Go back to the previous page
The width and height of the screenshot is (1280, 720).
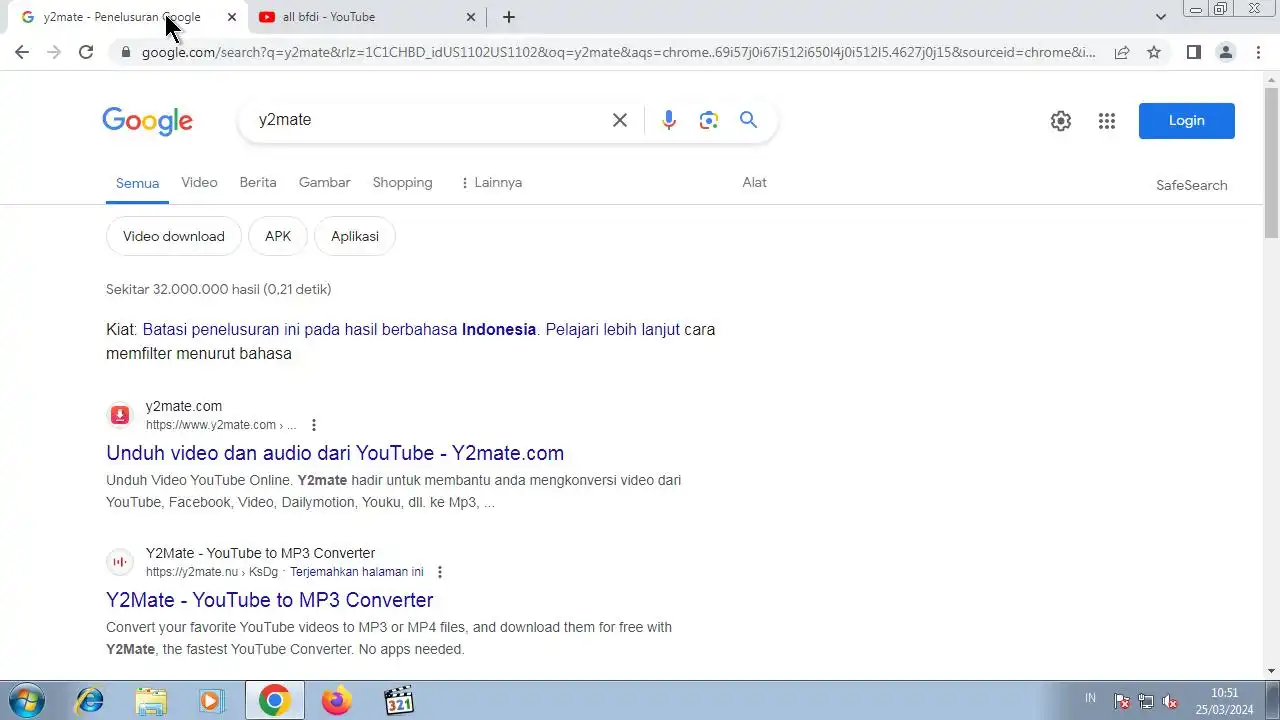[22, 52]
